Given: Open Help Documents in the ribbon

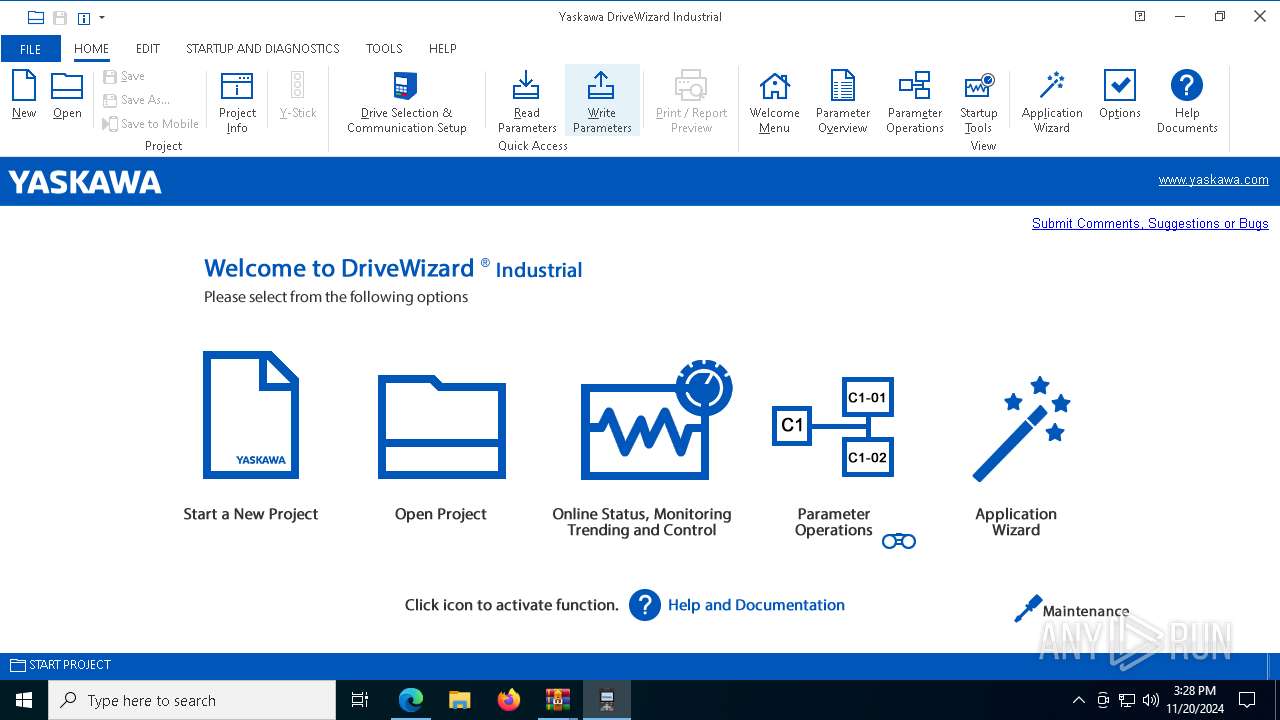Looking at the screenshot, I should (1187, 101).
